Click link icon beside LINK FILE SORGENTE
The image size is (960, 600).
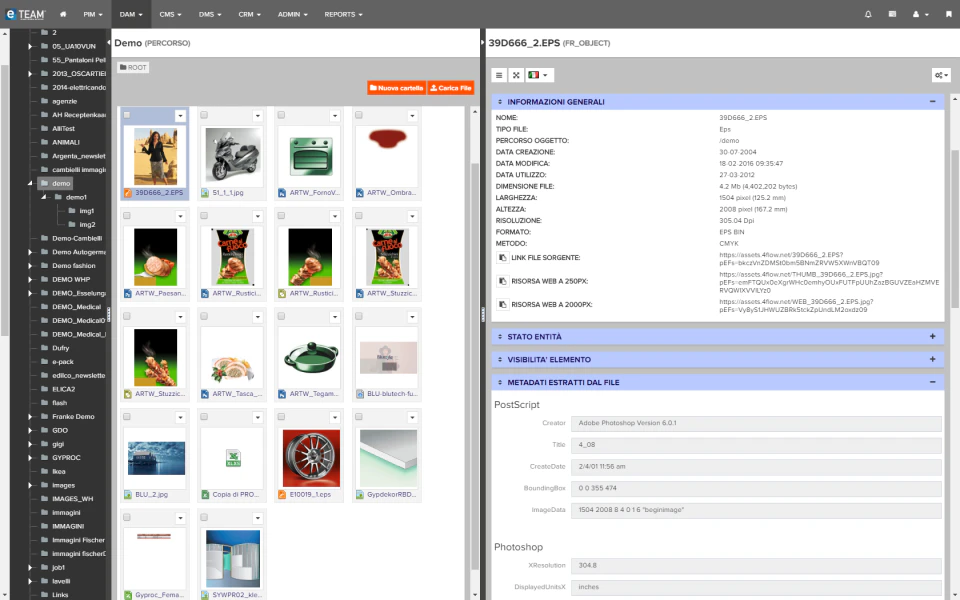[x=504, y=256]
